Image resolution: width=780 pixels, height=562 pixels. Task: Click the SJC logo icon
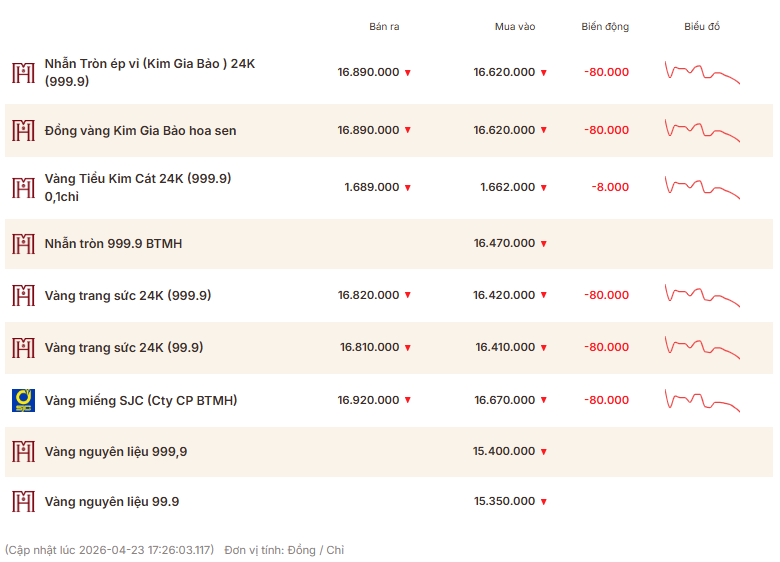pyautogui.click(x=23, y=400)
